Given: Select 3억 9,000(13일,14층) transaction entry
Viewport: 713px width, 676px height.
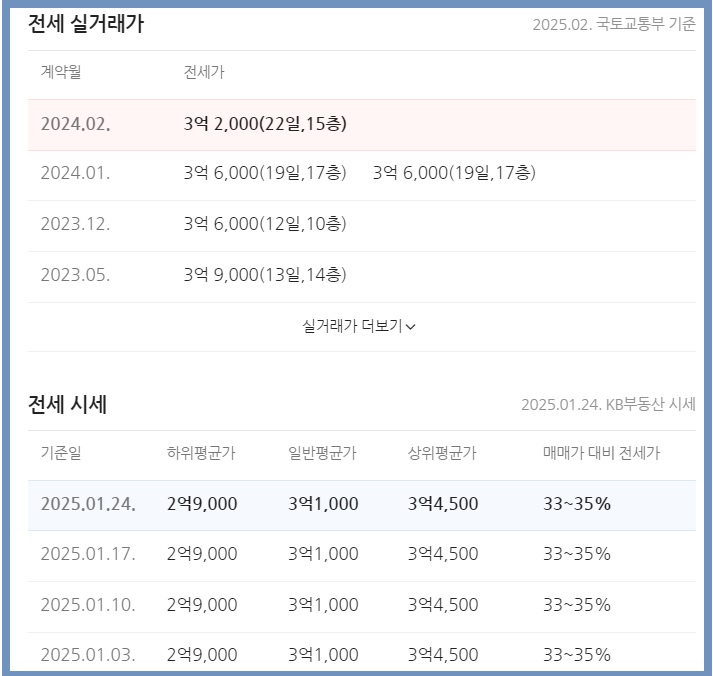Looking at the screenshot, I should pos(265,275).
